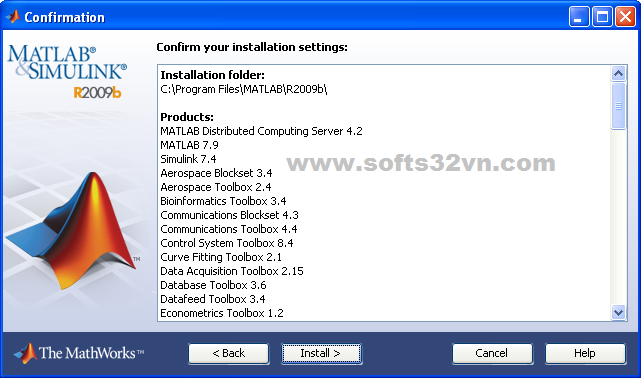
Task: Close the Confirmation window
Action: pyautogui.click(x=625, y=17)
